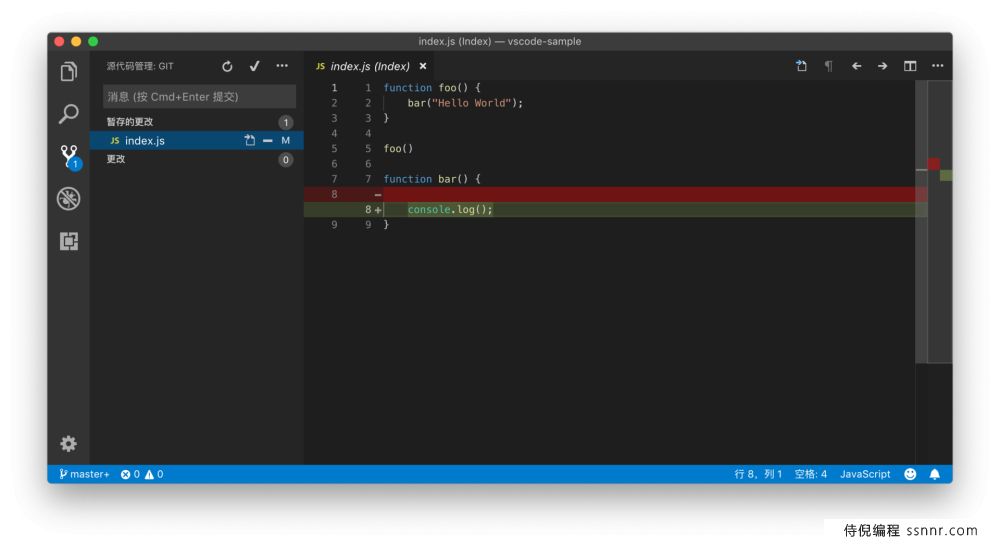The height and width of the screenshot is (546, 1000).
Task: Open more actions in source control panel
Action: (282, 66)
